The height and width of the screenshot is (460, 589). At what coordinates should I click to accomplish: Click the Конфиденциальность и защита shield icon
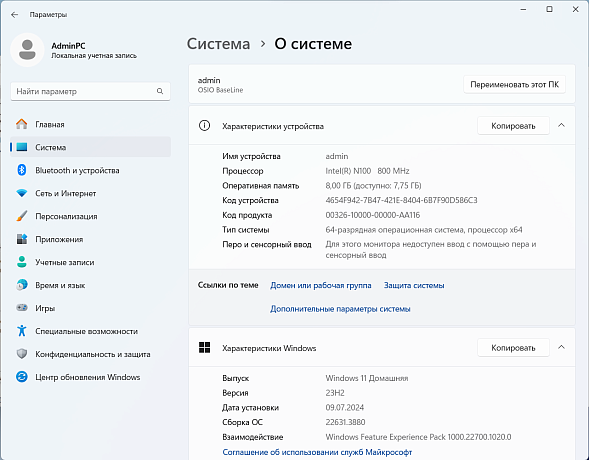coord(22,354)
